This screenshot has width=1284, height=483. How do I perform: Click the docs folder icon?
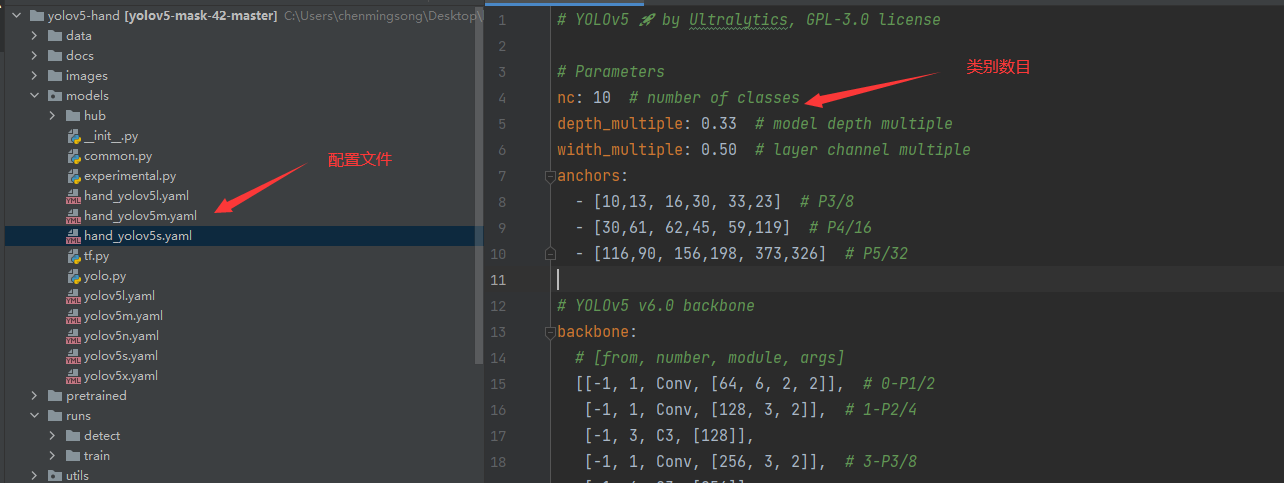pyautogui.click(x=55, y=56)
